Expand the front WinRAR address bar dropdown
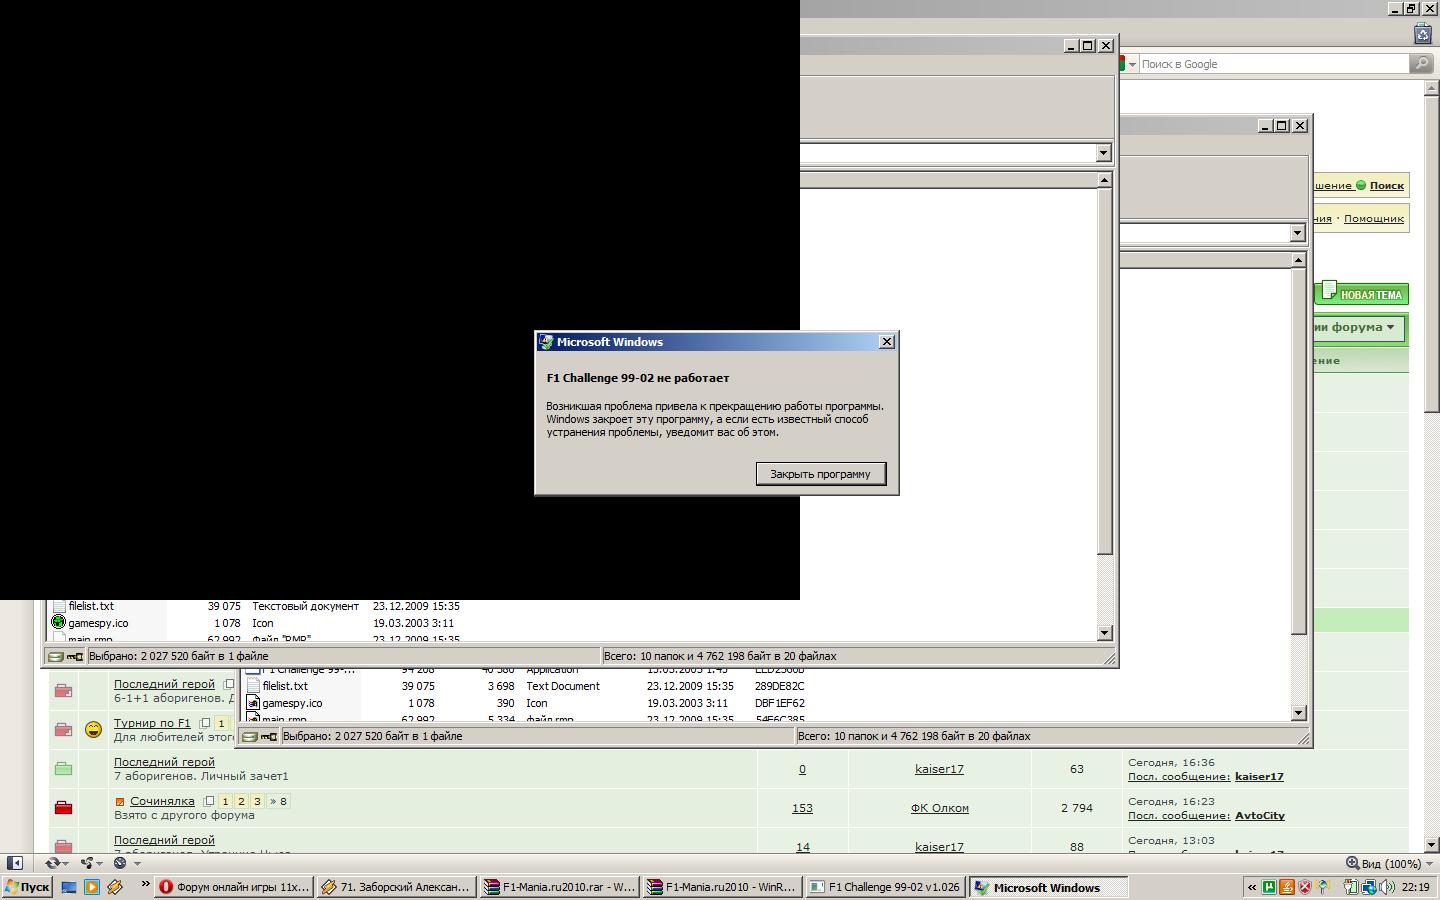 point(1103,153)
